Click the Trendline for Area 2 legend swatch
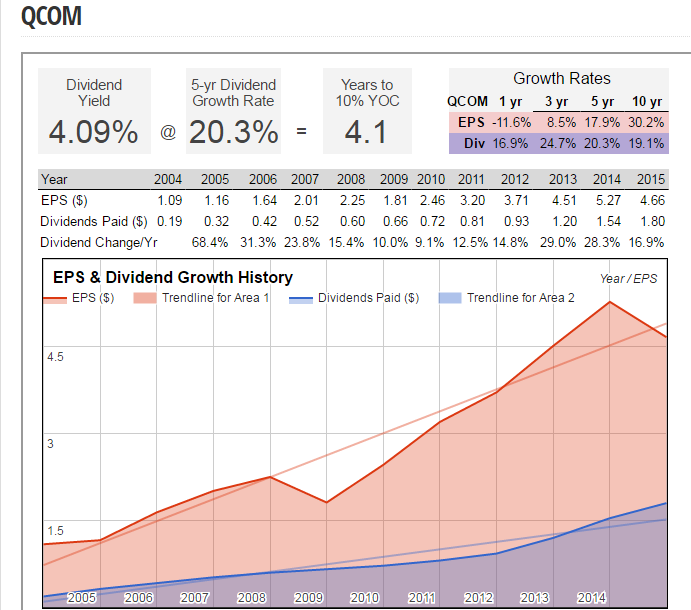 pos(450,298)
